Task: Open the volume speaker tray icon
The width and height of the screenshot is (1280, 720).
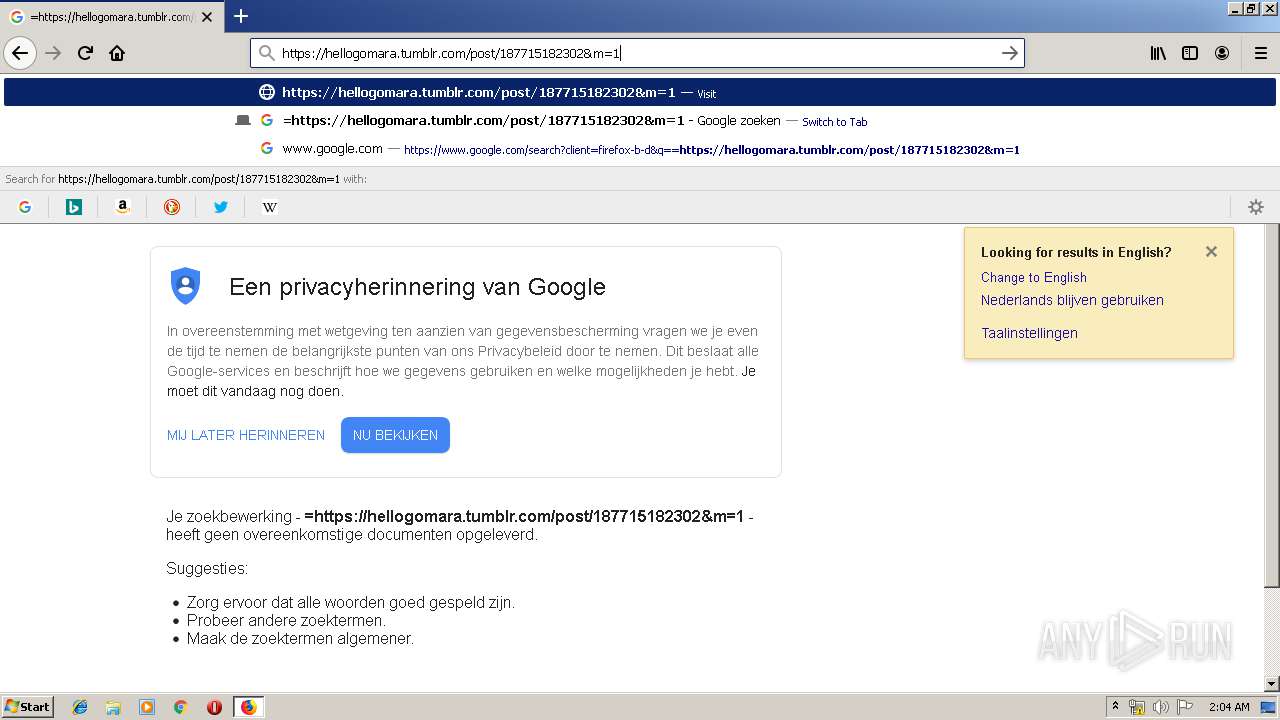Action: 1160,707
